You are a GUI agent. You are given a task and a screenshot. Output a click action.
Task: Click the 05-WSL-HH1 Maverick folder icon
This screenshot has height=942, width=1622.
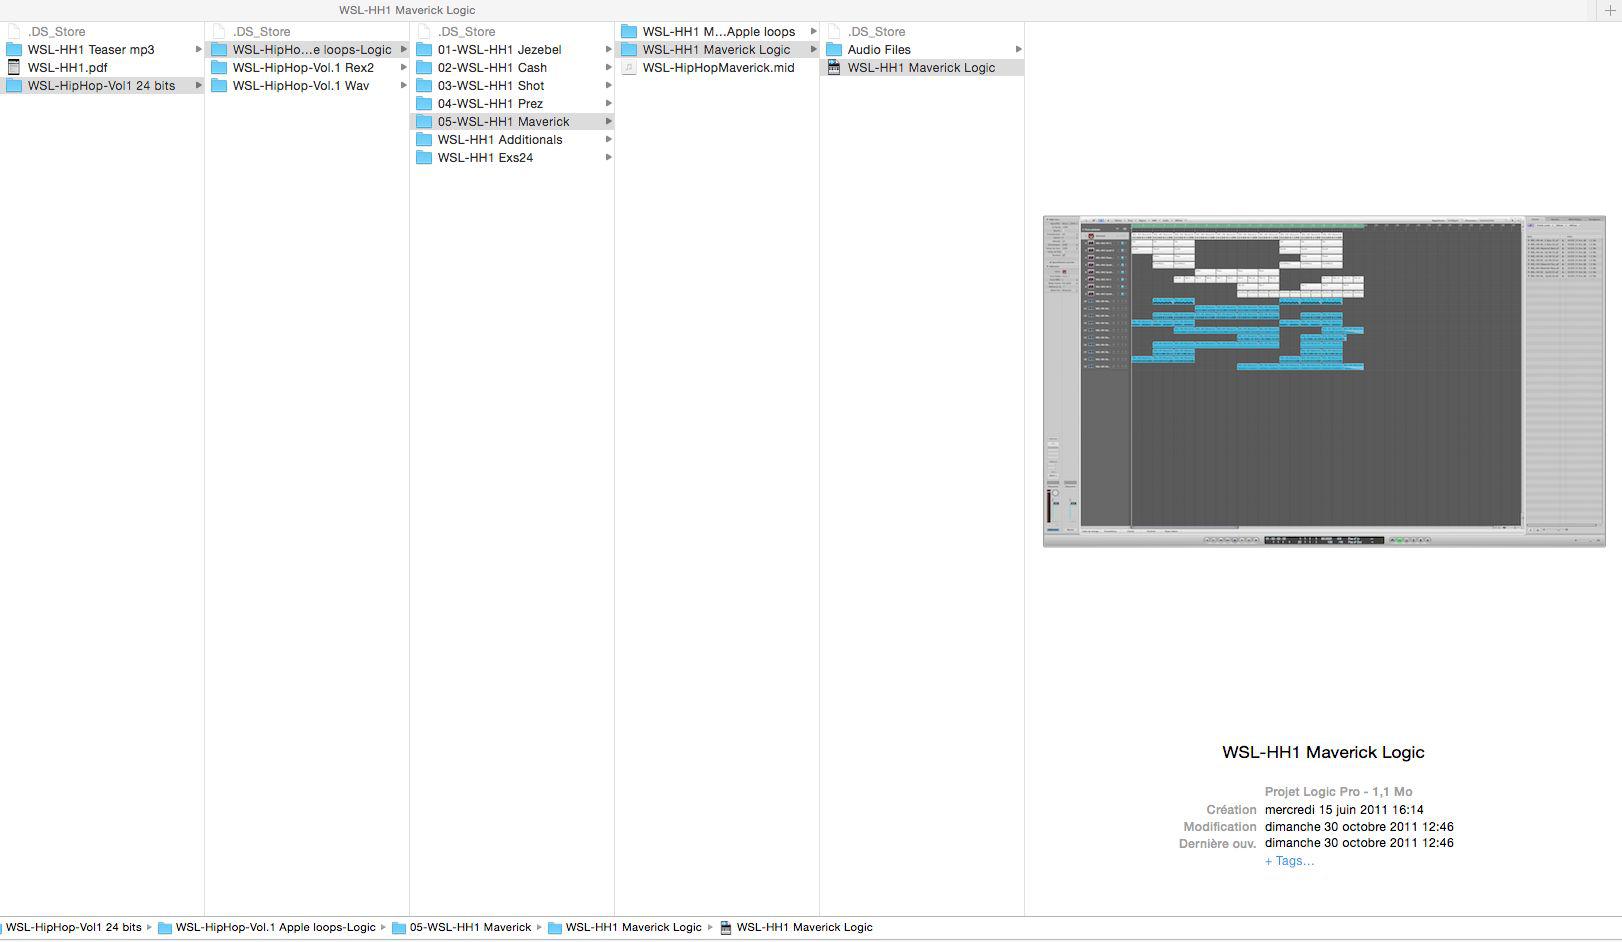coord(424,121)
